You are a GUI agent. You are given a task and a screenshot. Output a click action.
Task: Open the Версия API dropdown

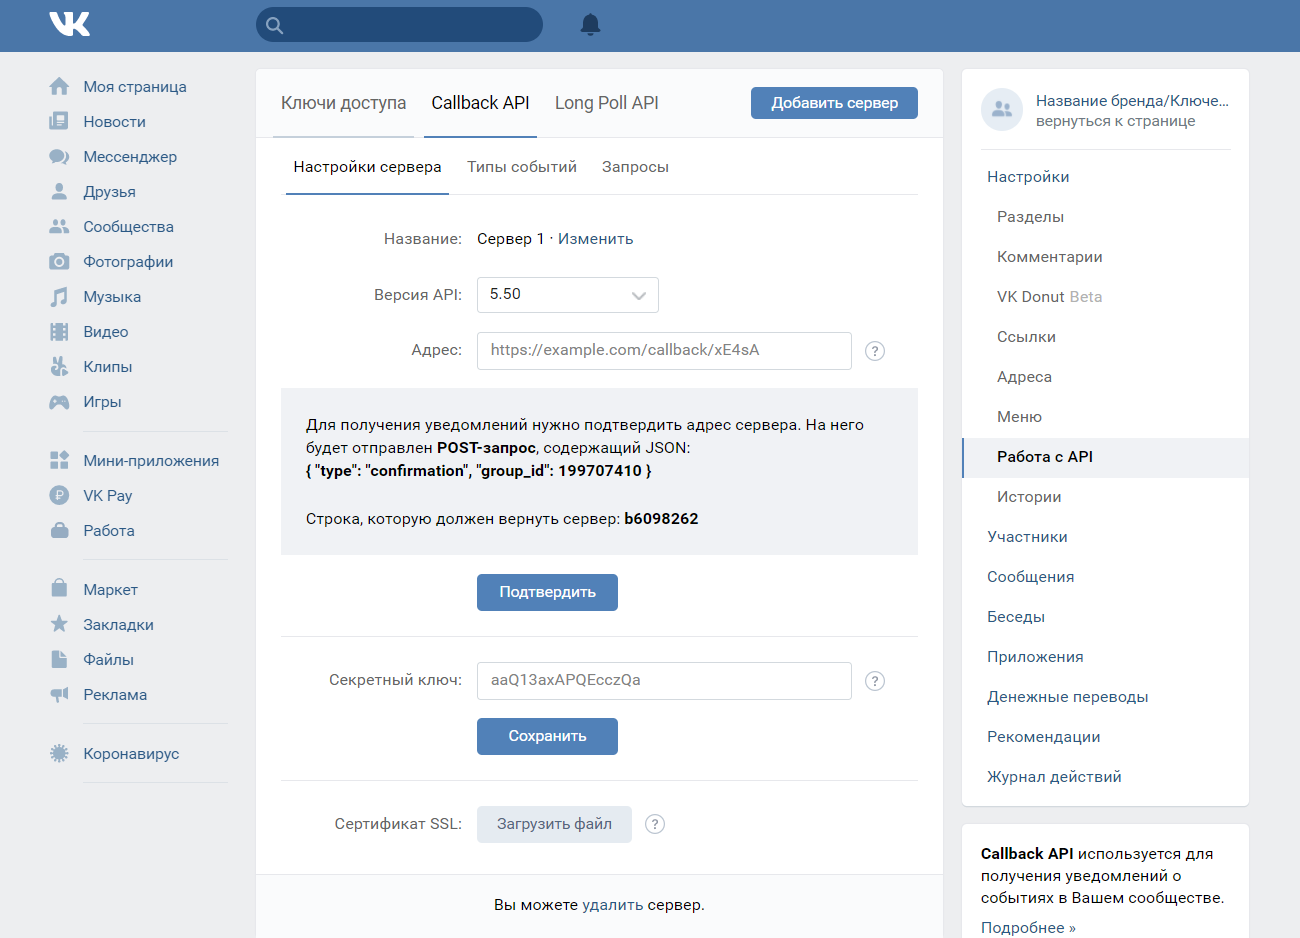pos(568,295)
